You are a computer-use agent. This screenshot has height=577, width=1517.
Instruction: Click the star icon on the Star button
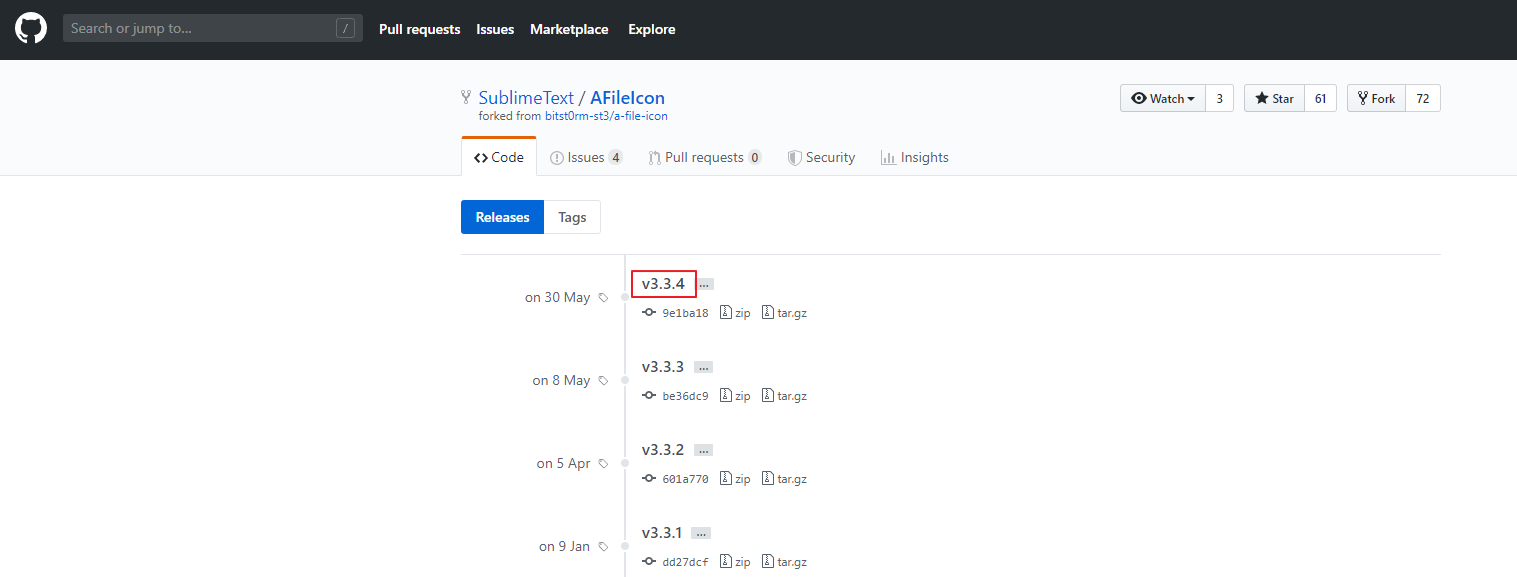(1262, 97)
